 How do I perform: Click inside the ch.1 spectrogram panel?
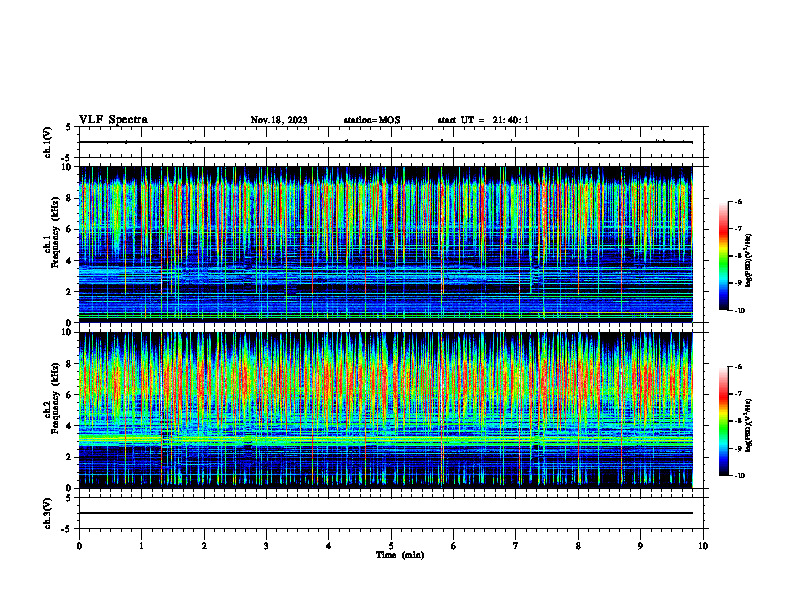pos(386,244)
